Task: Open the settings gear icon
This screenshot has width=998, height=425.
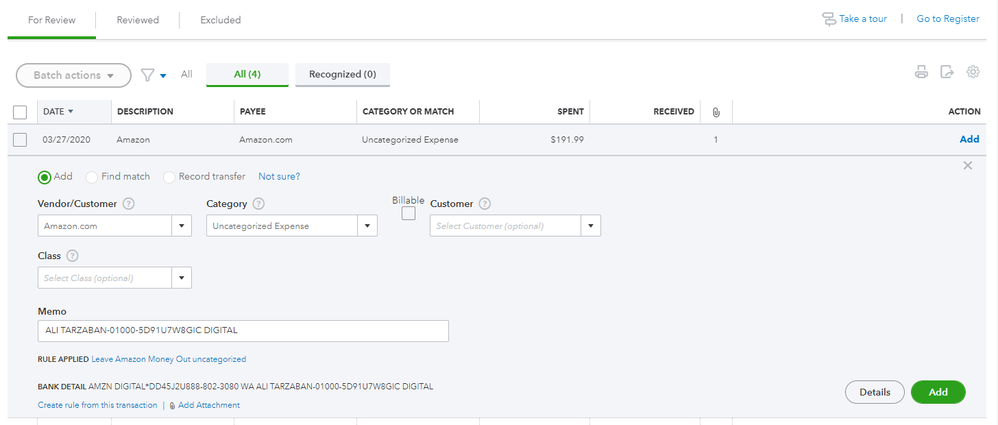Action: [973, 72]
